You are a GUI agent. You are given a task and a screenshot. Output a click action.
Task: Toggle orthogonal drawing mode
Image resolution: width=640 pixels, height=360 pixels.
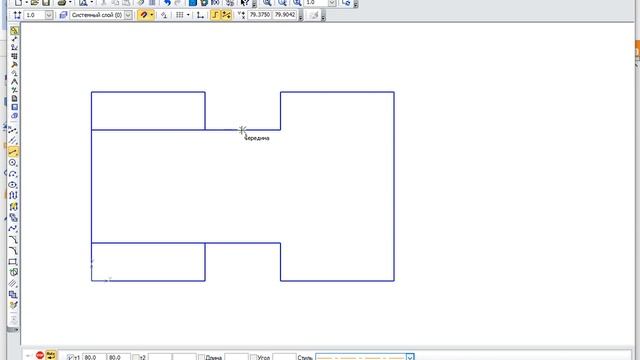[x=215, y=15]
